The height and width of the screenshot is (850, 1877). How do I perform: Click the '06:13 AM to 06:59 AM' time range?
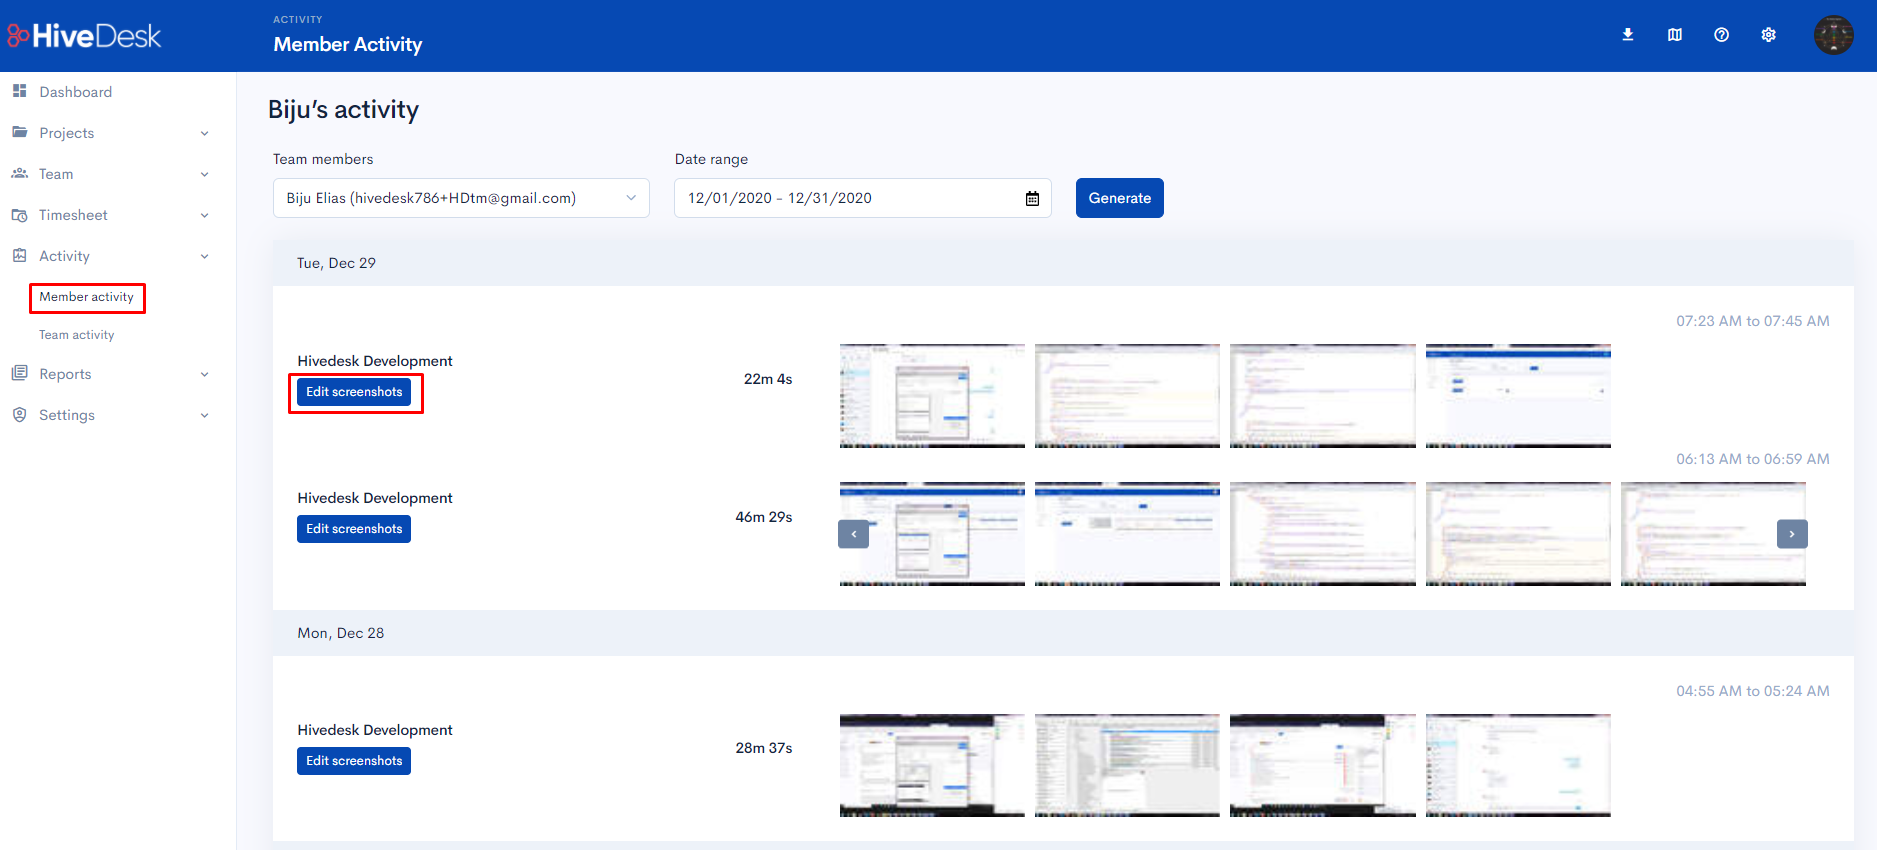[x=1752, y=459]
